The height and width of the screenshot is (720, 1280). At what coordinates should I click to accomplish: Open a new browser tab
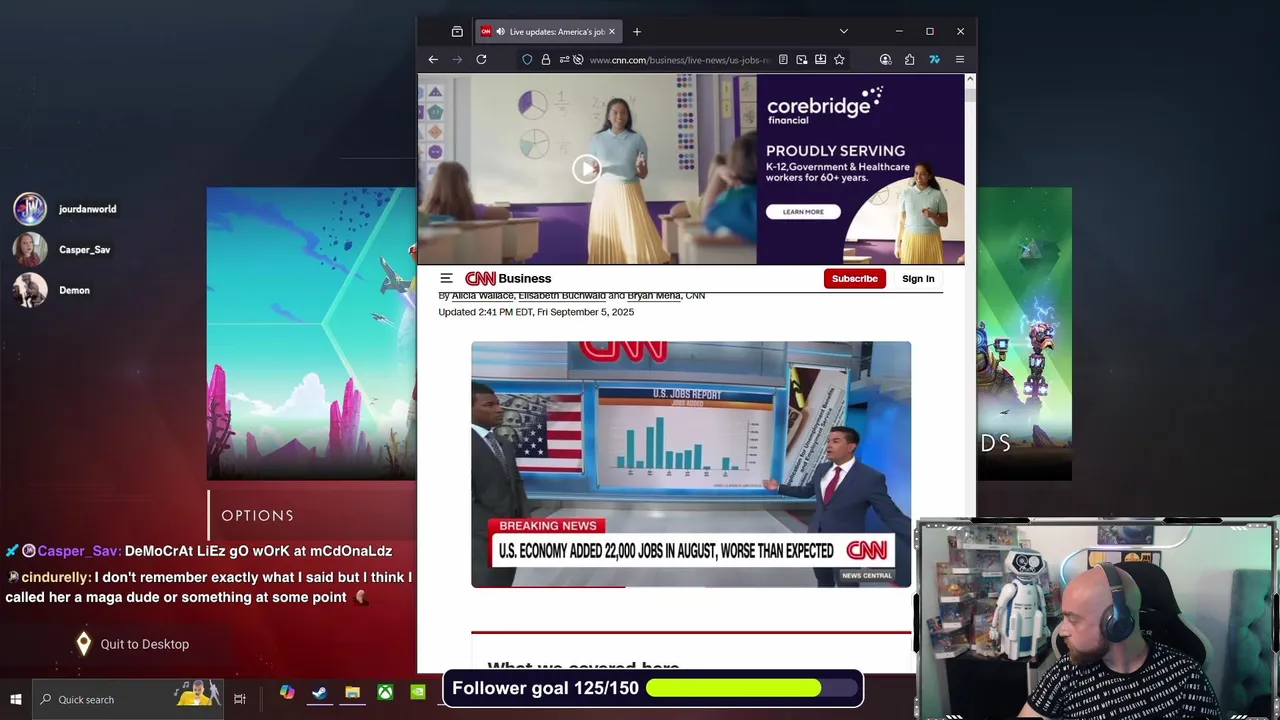pyautogui.click(x=637, y=32)
